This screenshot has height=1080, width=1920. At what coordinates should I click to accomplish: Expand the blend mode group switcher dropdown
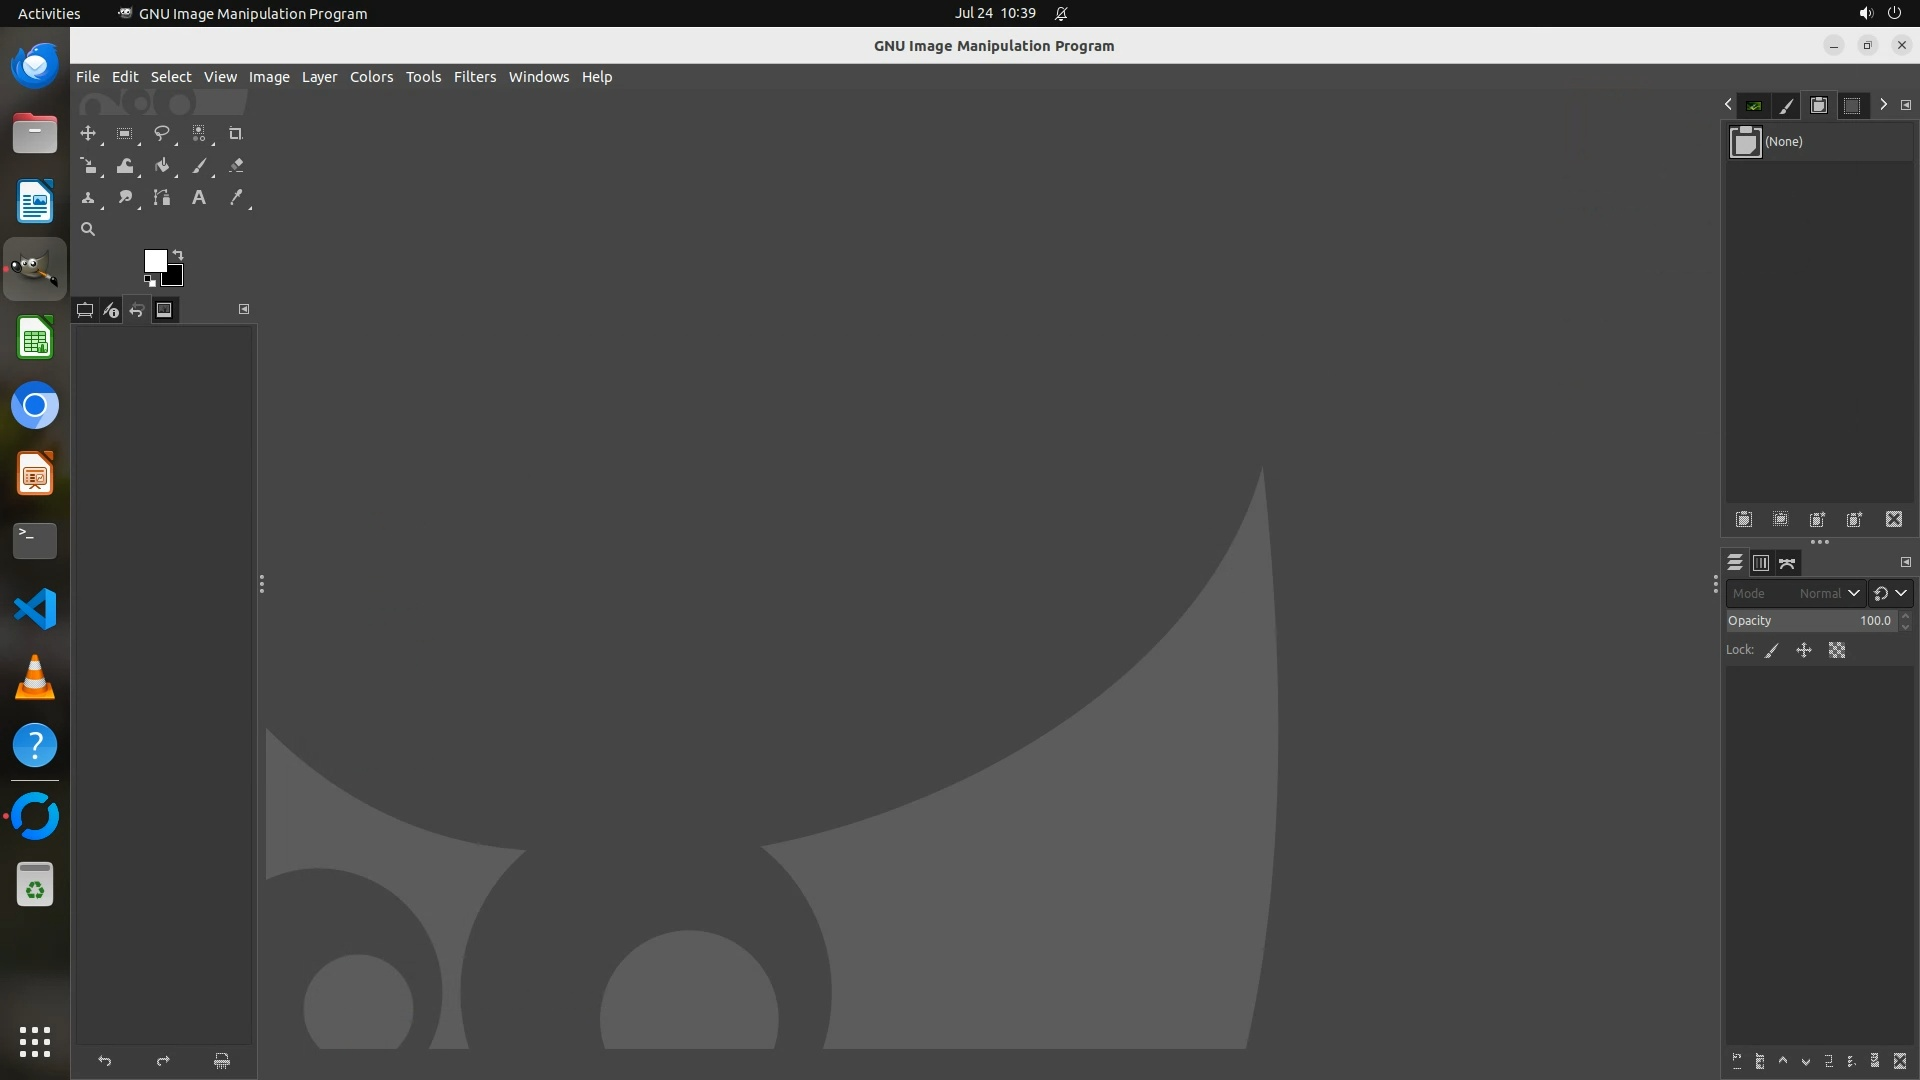pyautogui.click(x=1890, y=594)
